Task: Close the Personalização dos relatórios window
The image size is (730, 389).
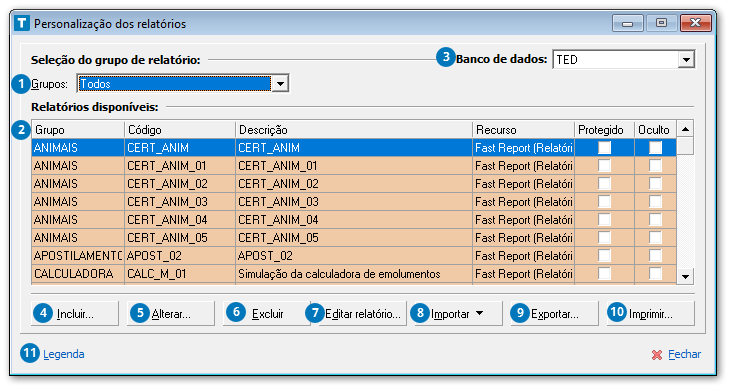Action: coord(696,23)
